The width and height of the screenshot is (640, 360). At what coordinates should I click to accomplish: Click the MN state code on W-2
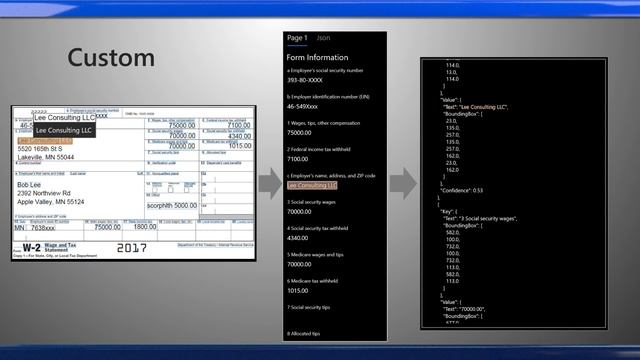(x=19, y=228)
